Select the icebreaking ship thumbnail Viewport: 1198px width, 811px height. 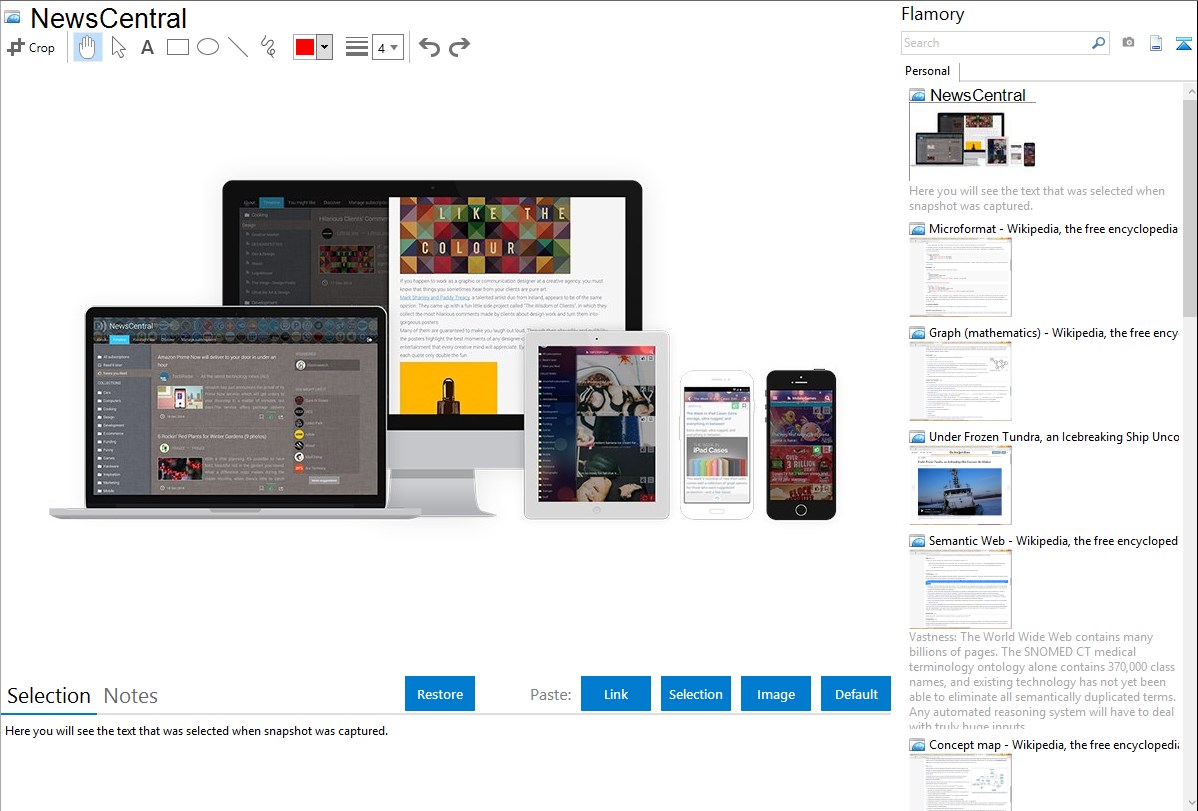point(960,485)
